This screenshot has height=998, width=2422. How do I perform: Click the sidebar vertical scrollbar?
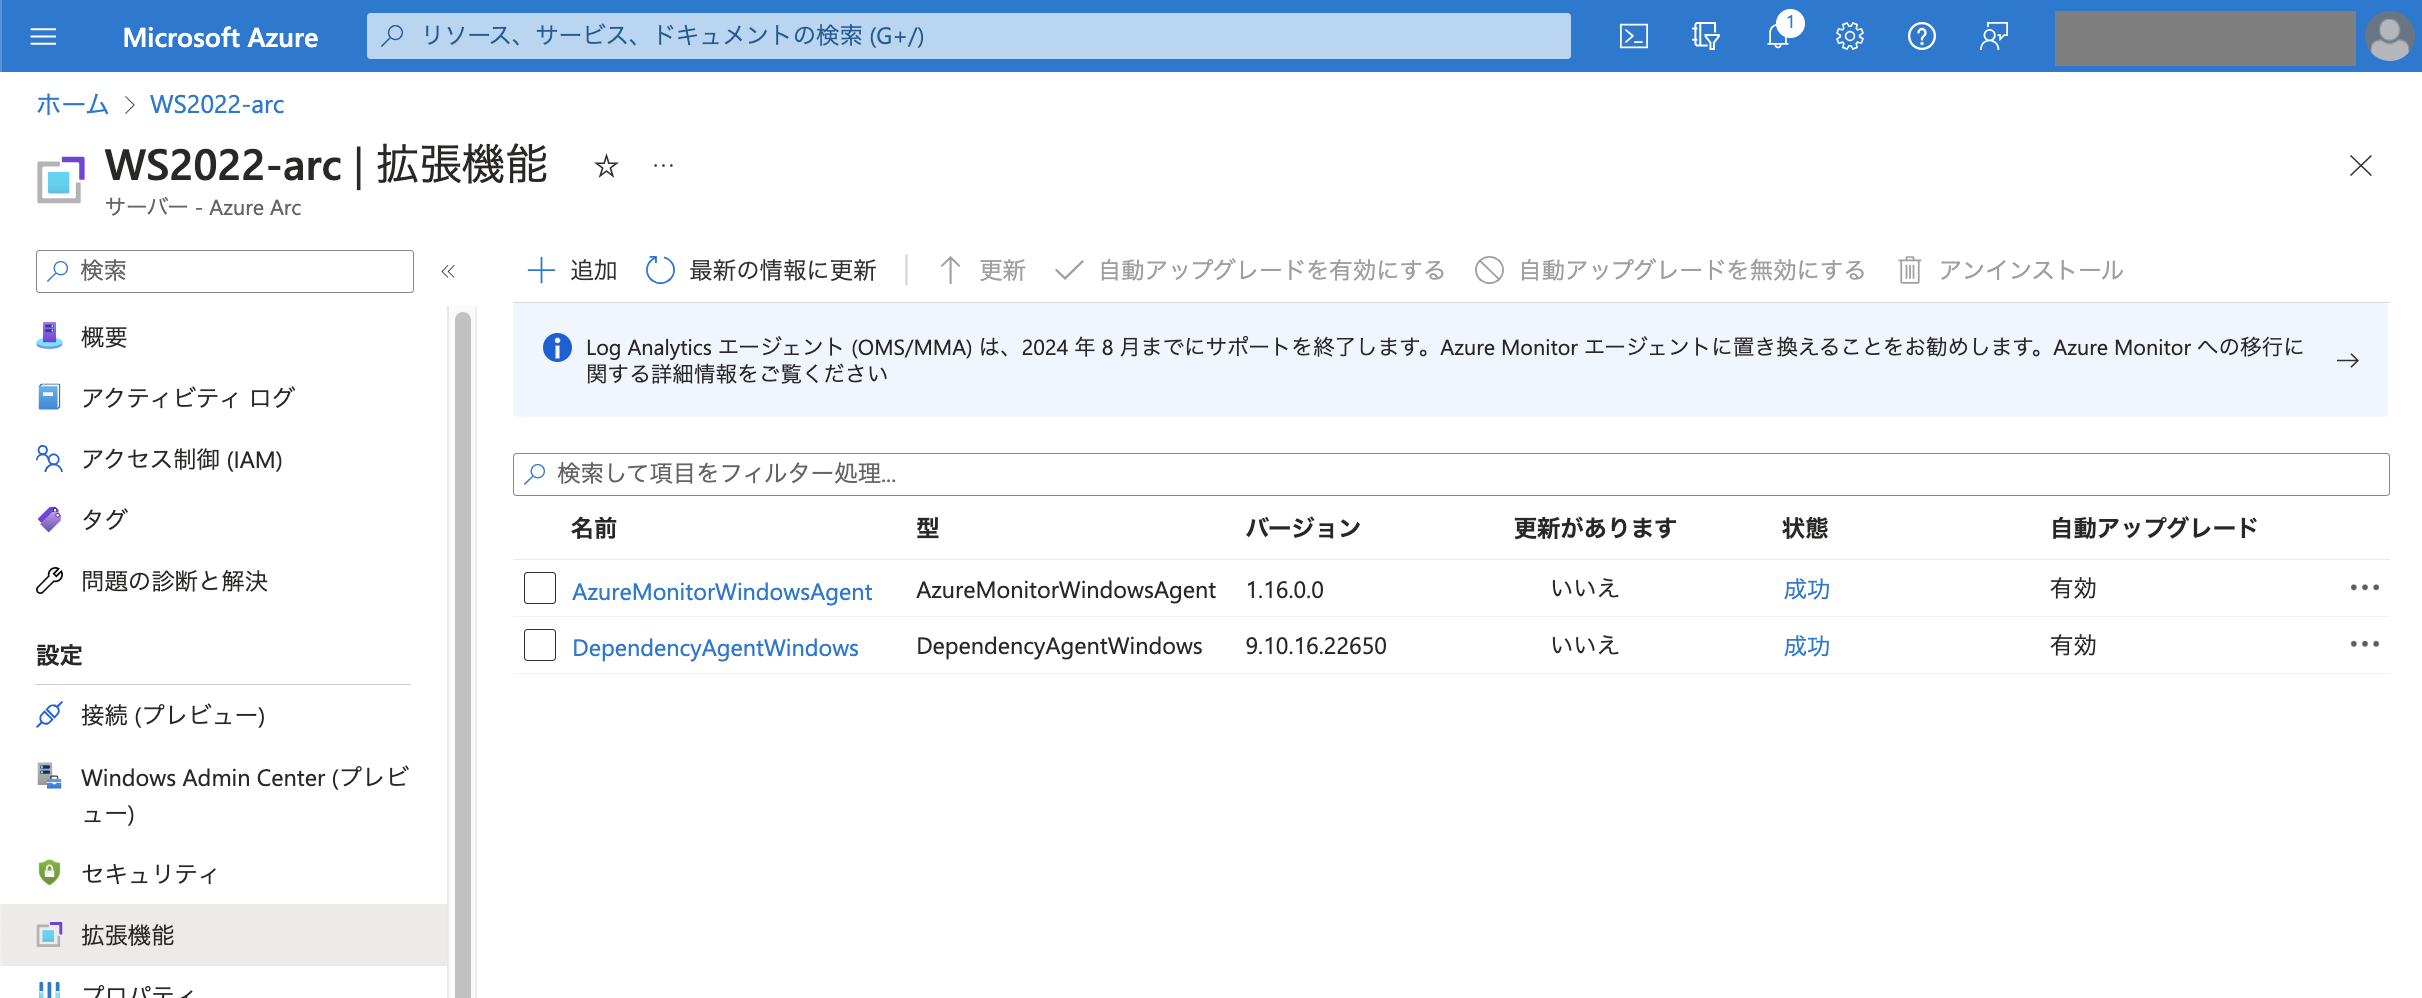click(x=462, y=655)
